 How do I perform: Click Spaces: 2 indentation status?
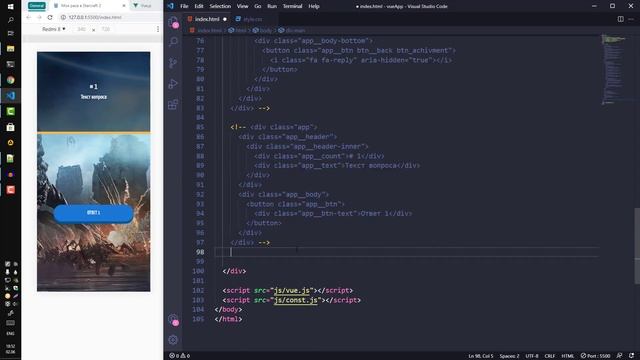(509, 356)
